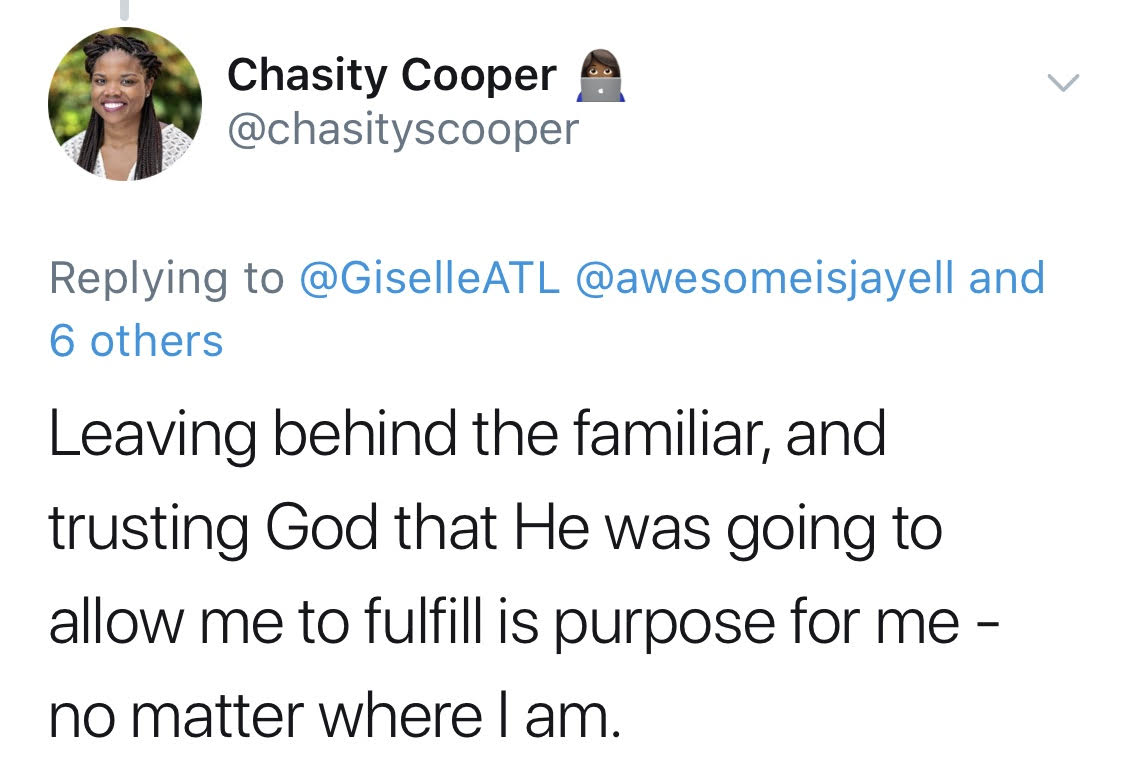Open the Chasity Cooper display name
The height and width of the screenshot is (767, 1125).
(391, 76)
